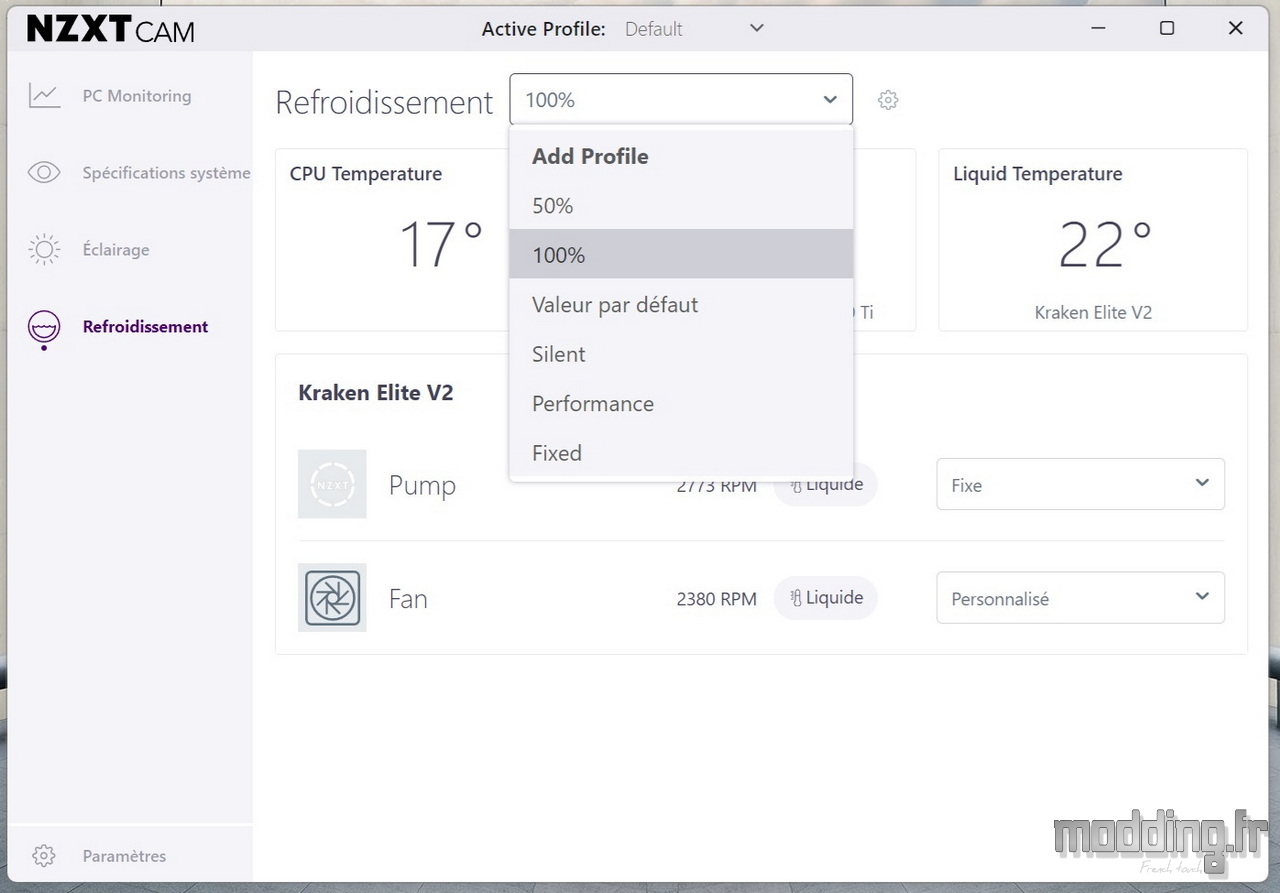
Task: Open Fan mode dropdown showing Personnalisé
Action: pyautogui.click(x=1080, y=598)
